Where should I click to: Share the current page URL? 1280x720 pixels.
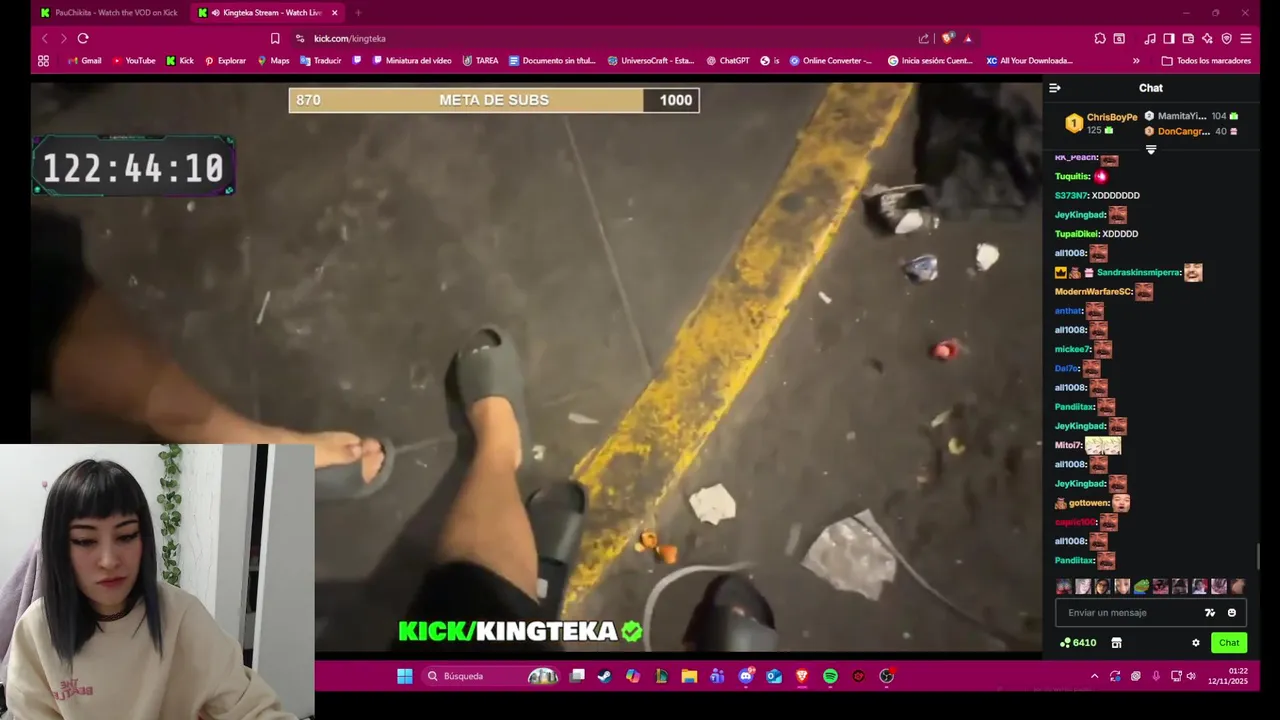coord(924,38)
